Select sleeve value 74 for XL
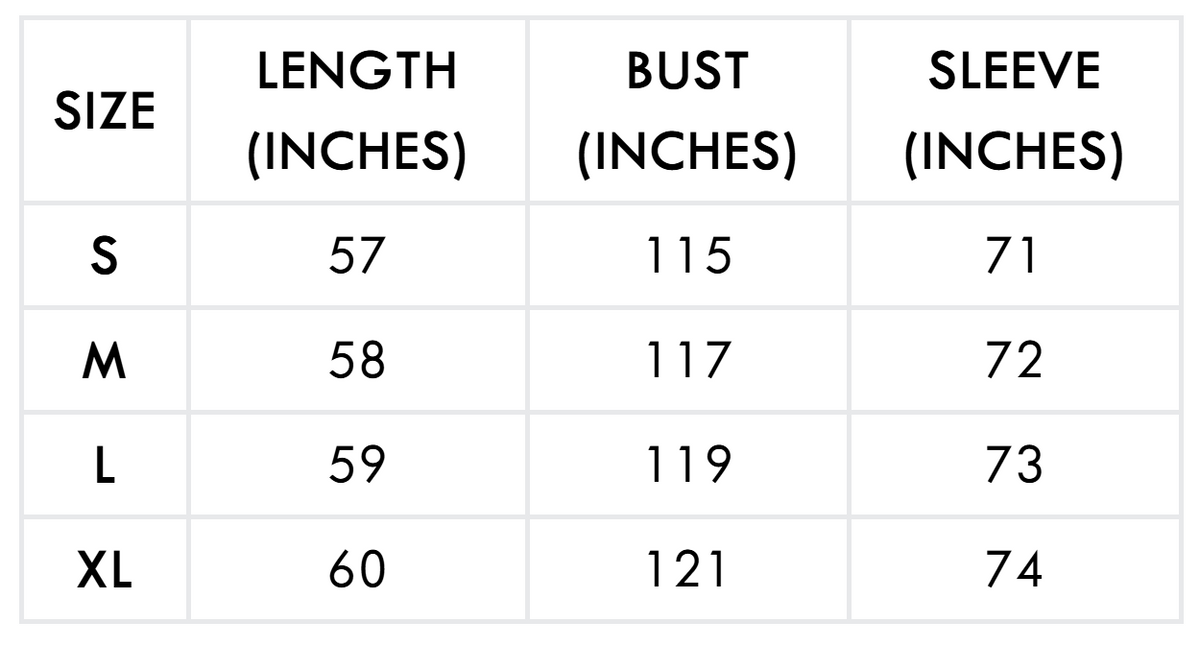Viewport: 1200px width, 646px height. click(x=1014, y=570)
